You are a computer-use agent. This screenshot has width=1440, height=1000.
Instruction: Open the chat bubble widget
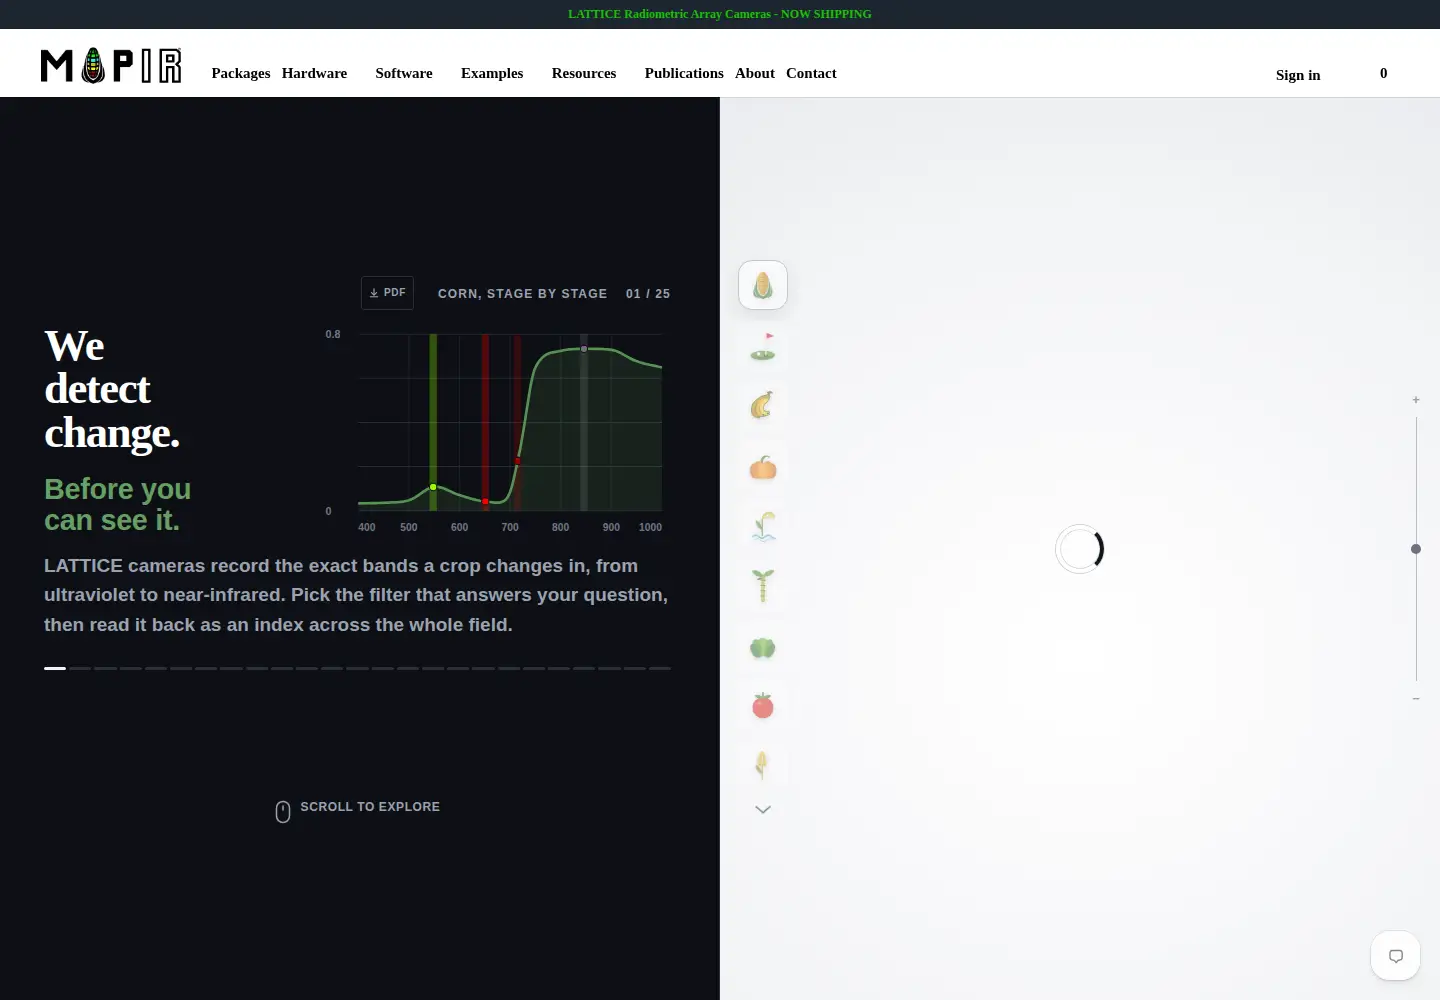[1396, 956]
